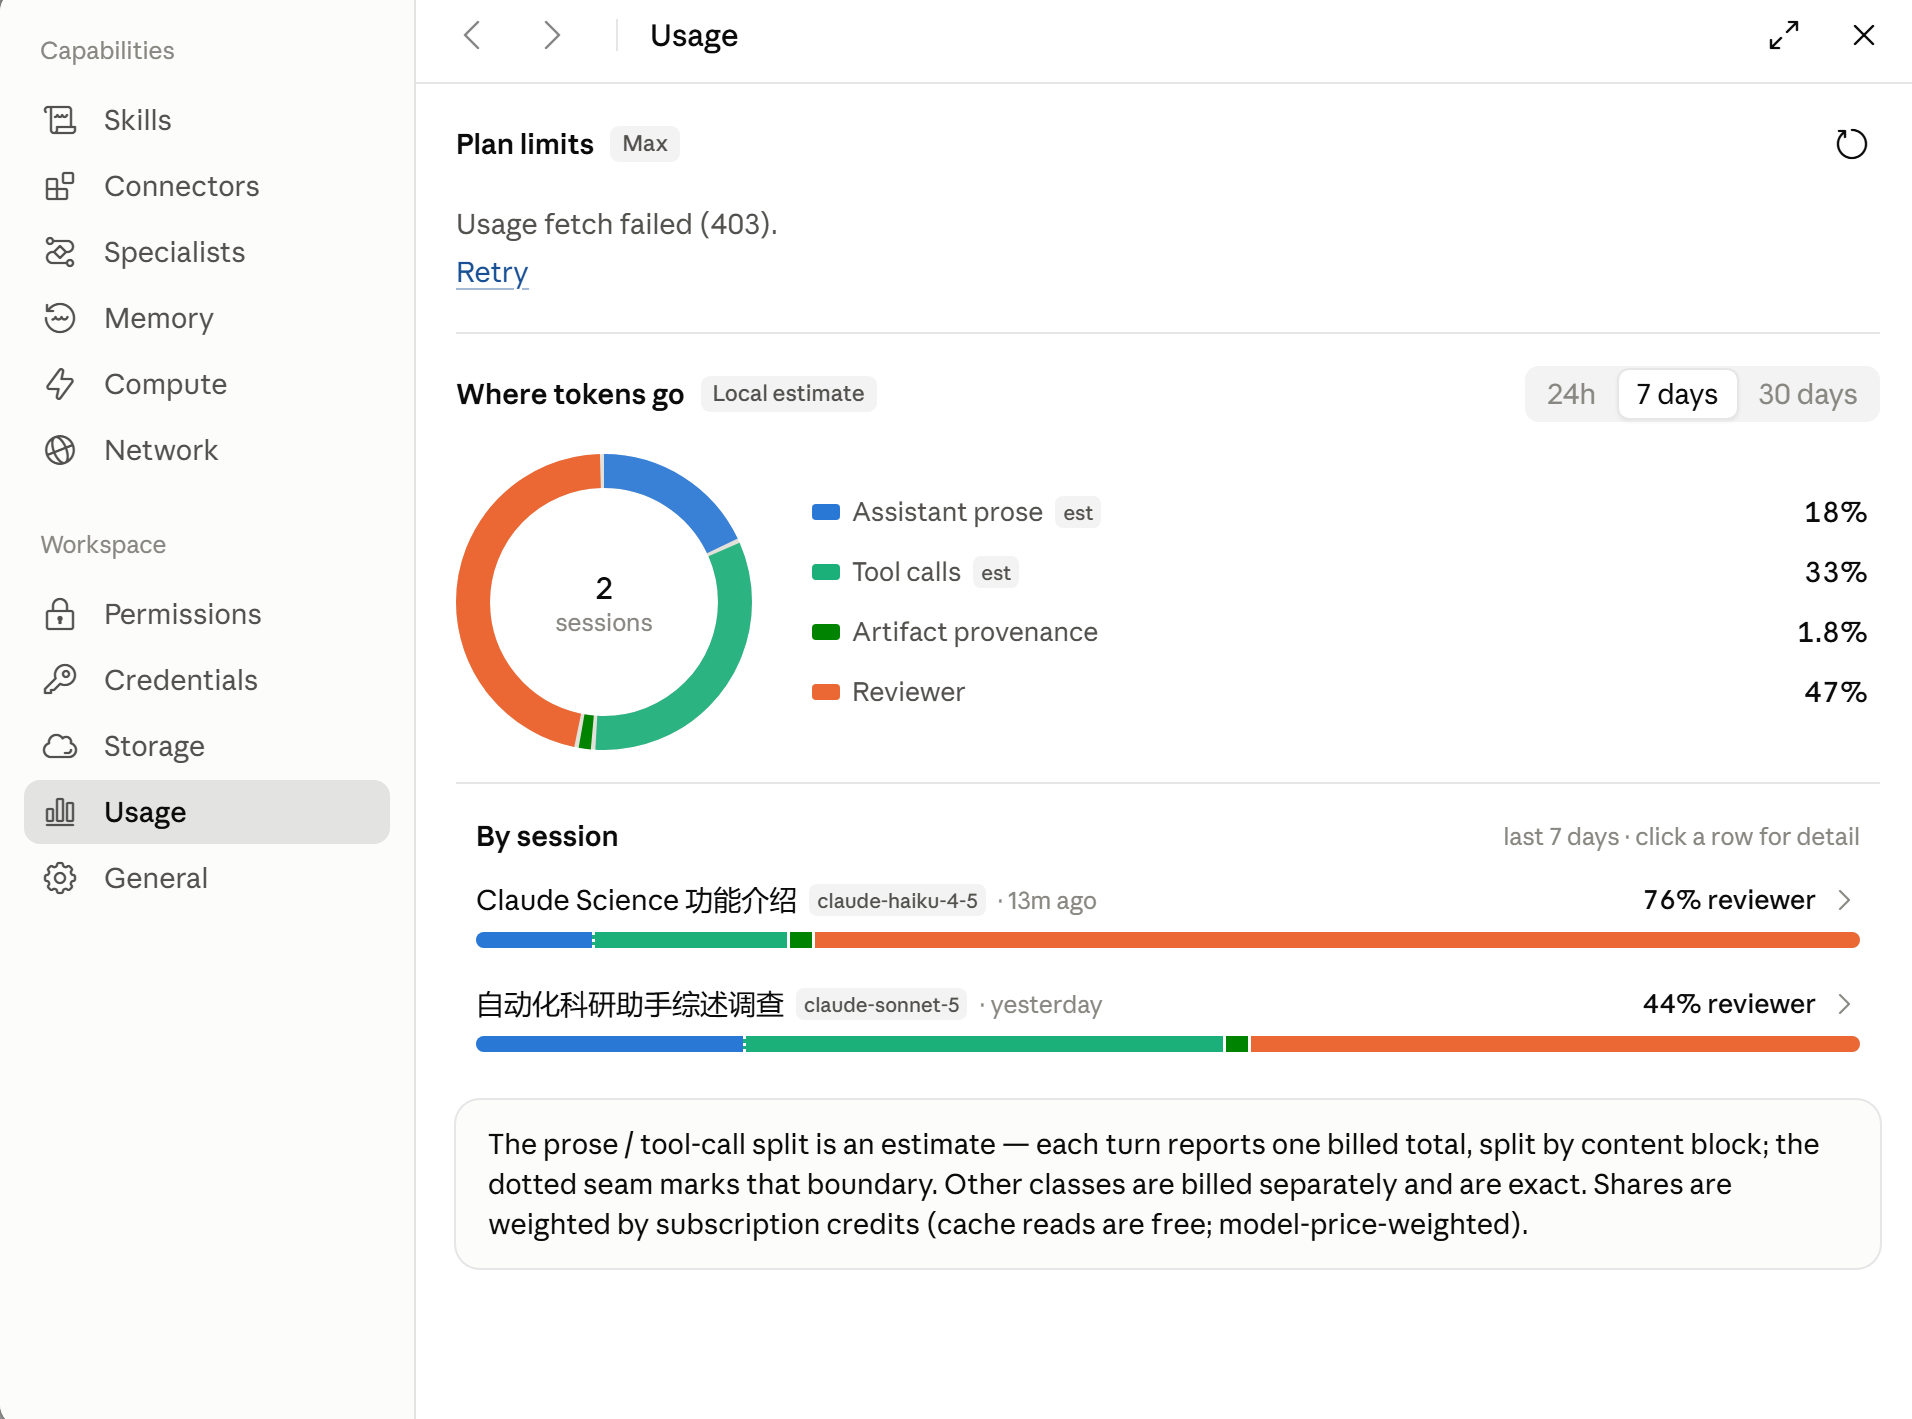Select the 7 days range

pos(1677,394)
